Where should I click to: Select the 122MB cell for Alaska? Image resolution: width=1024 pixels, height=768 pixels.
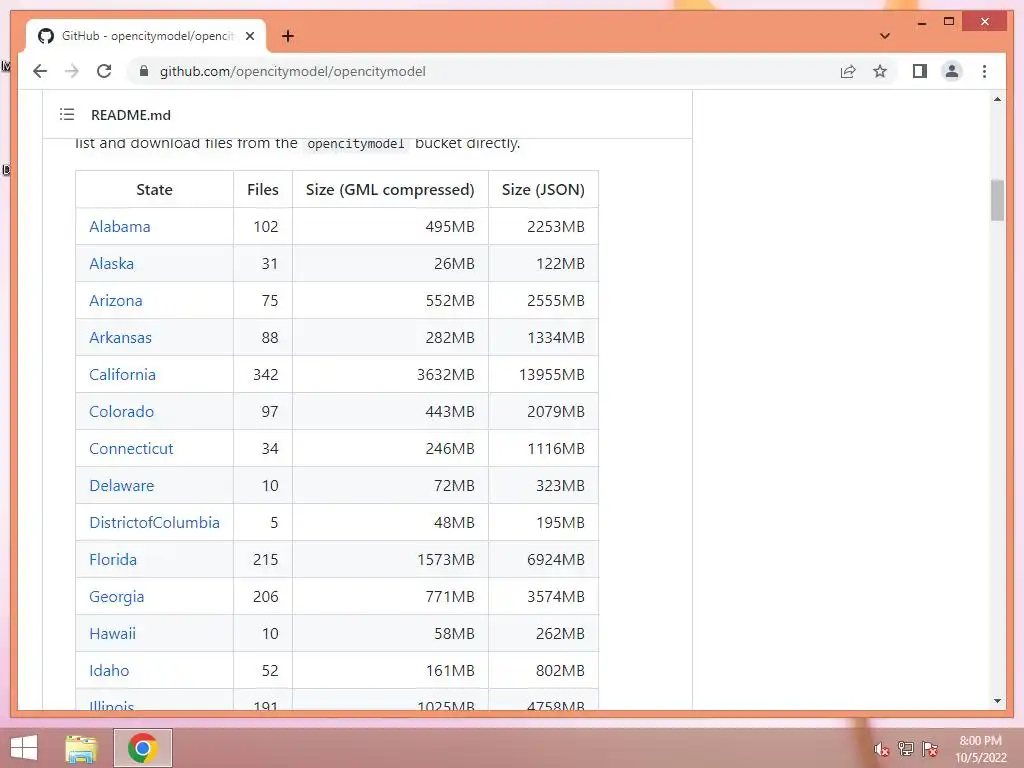[x=543, y=264]
